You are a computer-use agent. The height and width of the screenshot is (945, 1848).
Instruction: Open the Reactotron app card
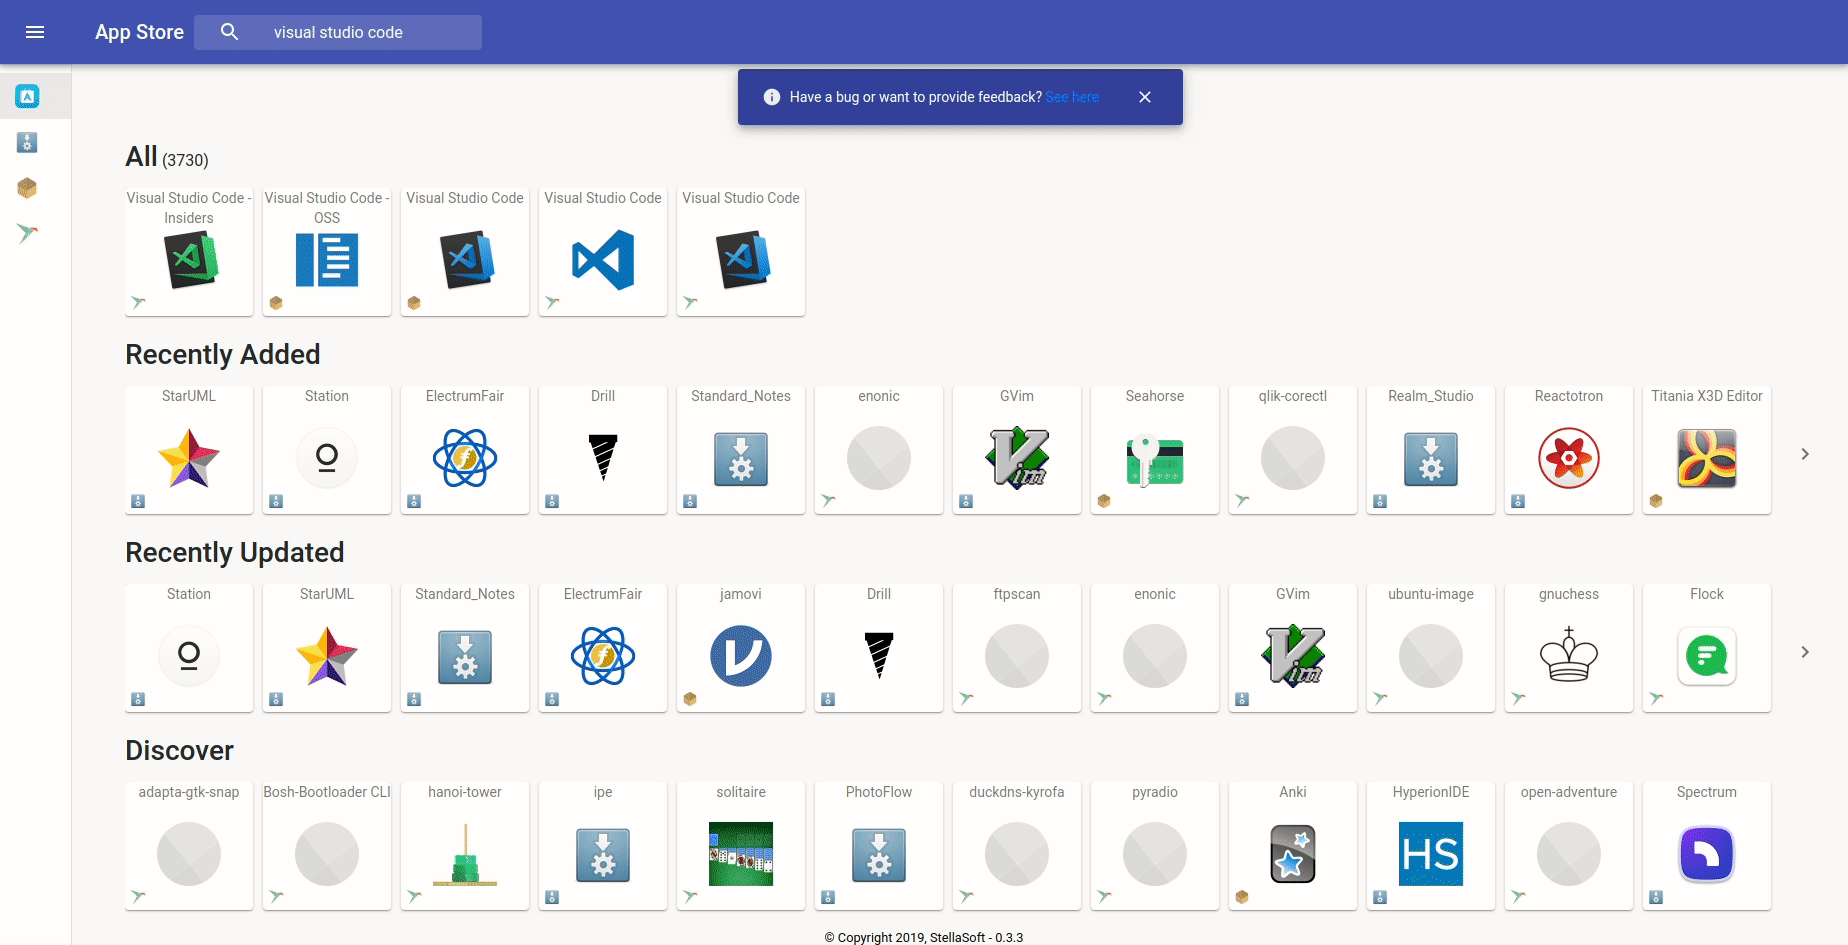(1569, 450)
